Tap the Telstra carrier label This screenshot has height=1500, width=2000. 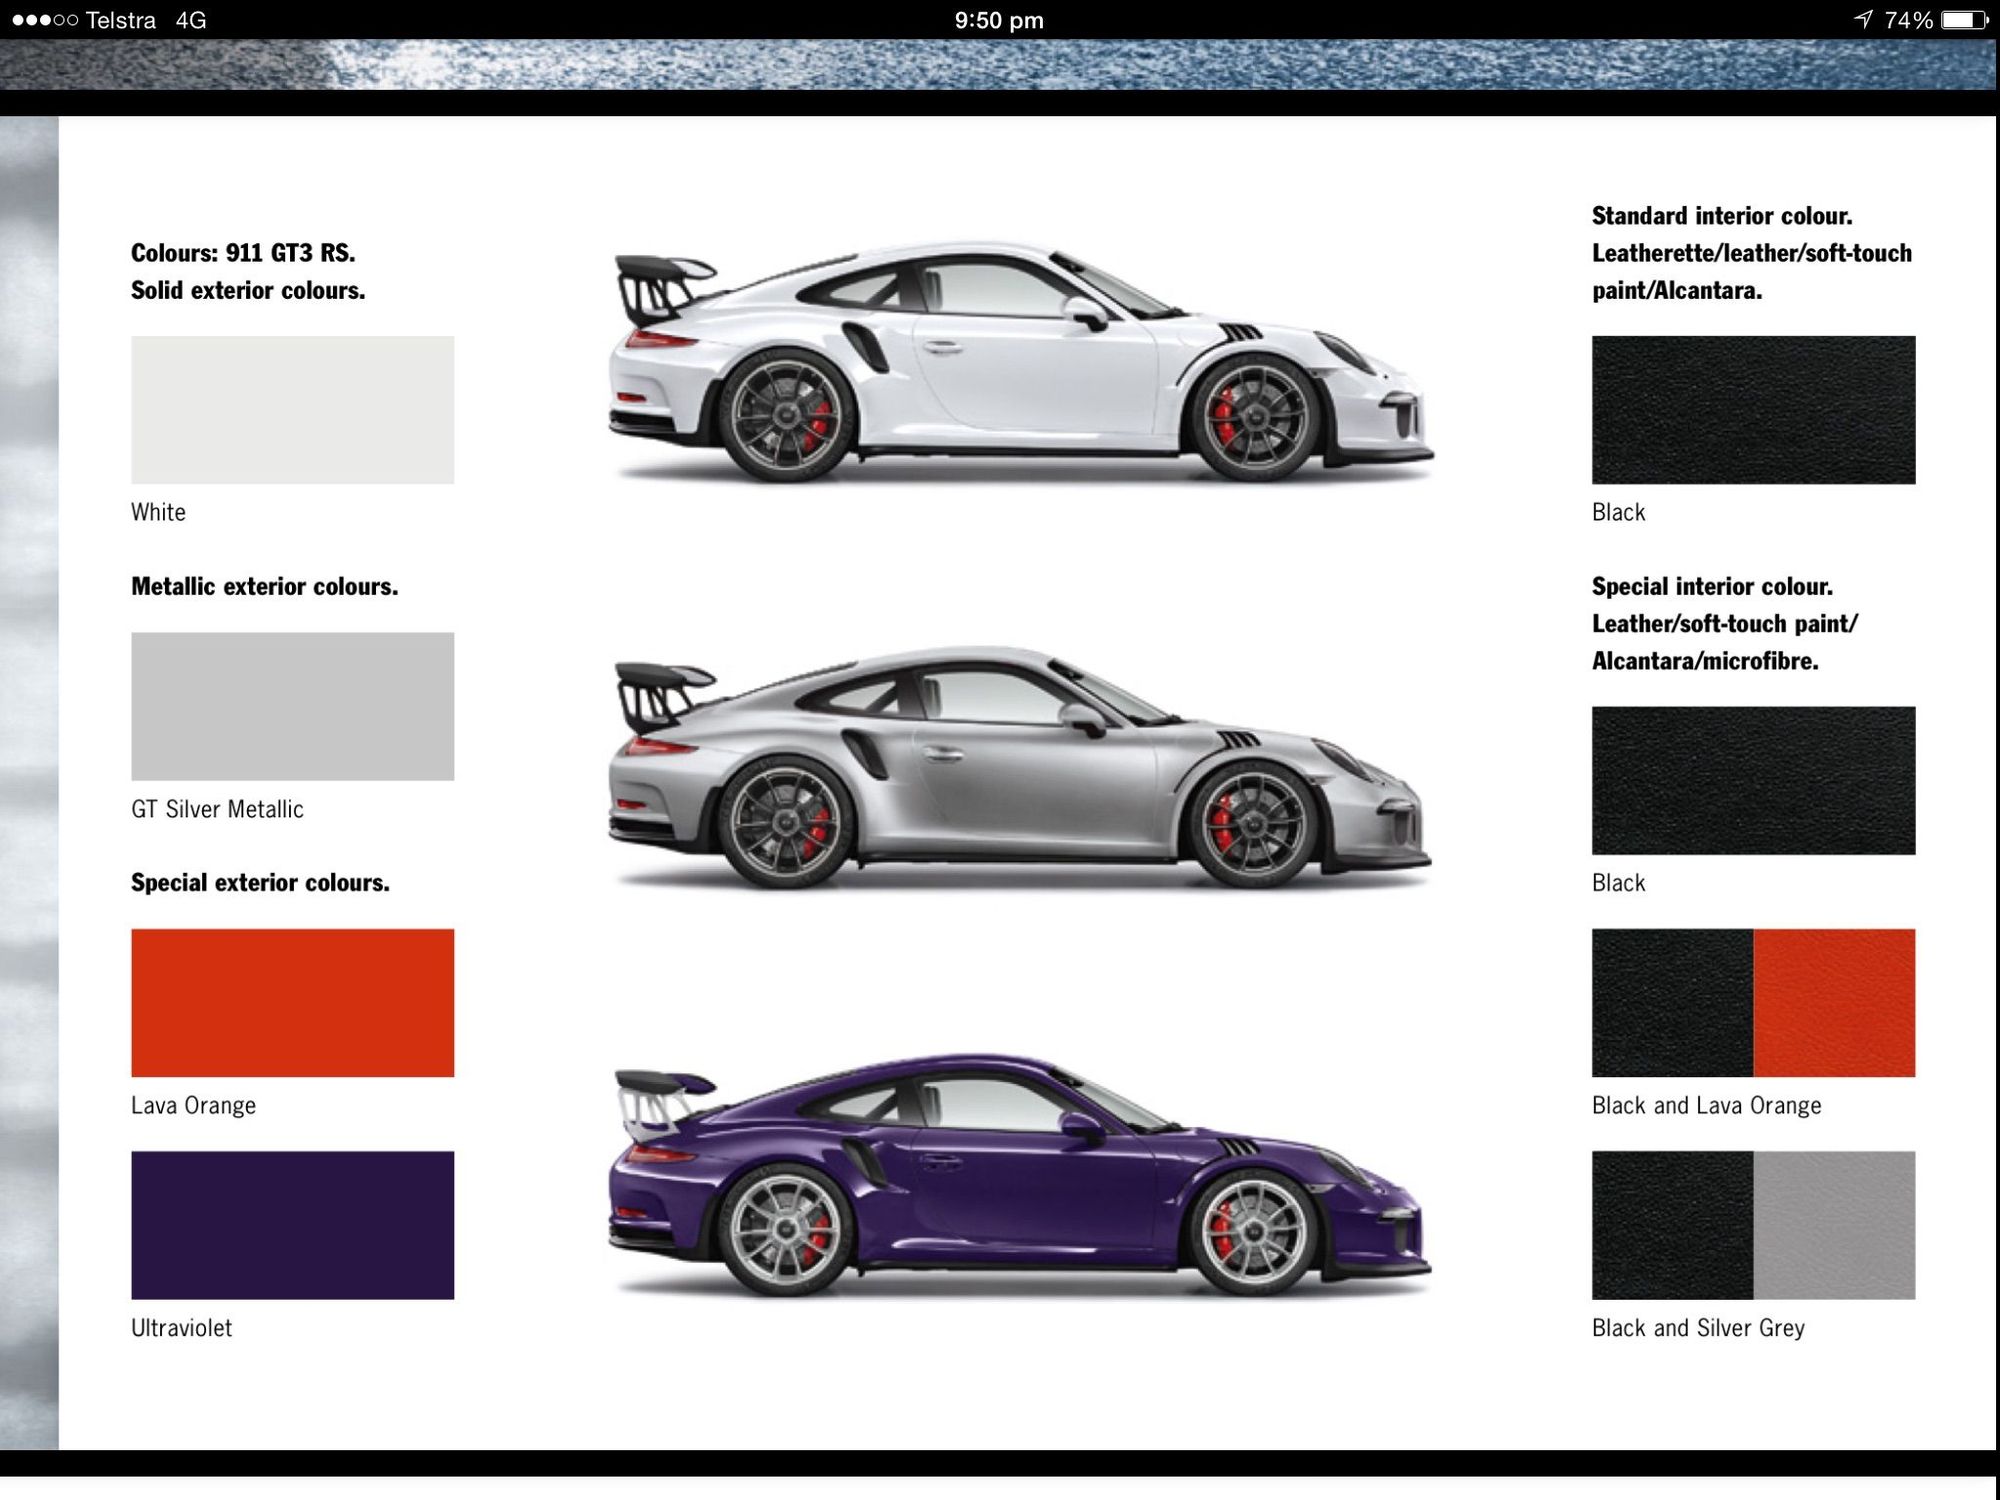click(x=121, y=20)
